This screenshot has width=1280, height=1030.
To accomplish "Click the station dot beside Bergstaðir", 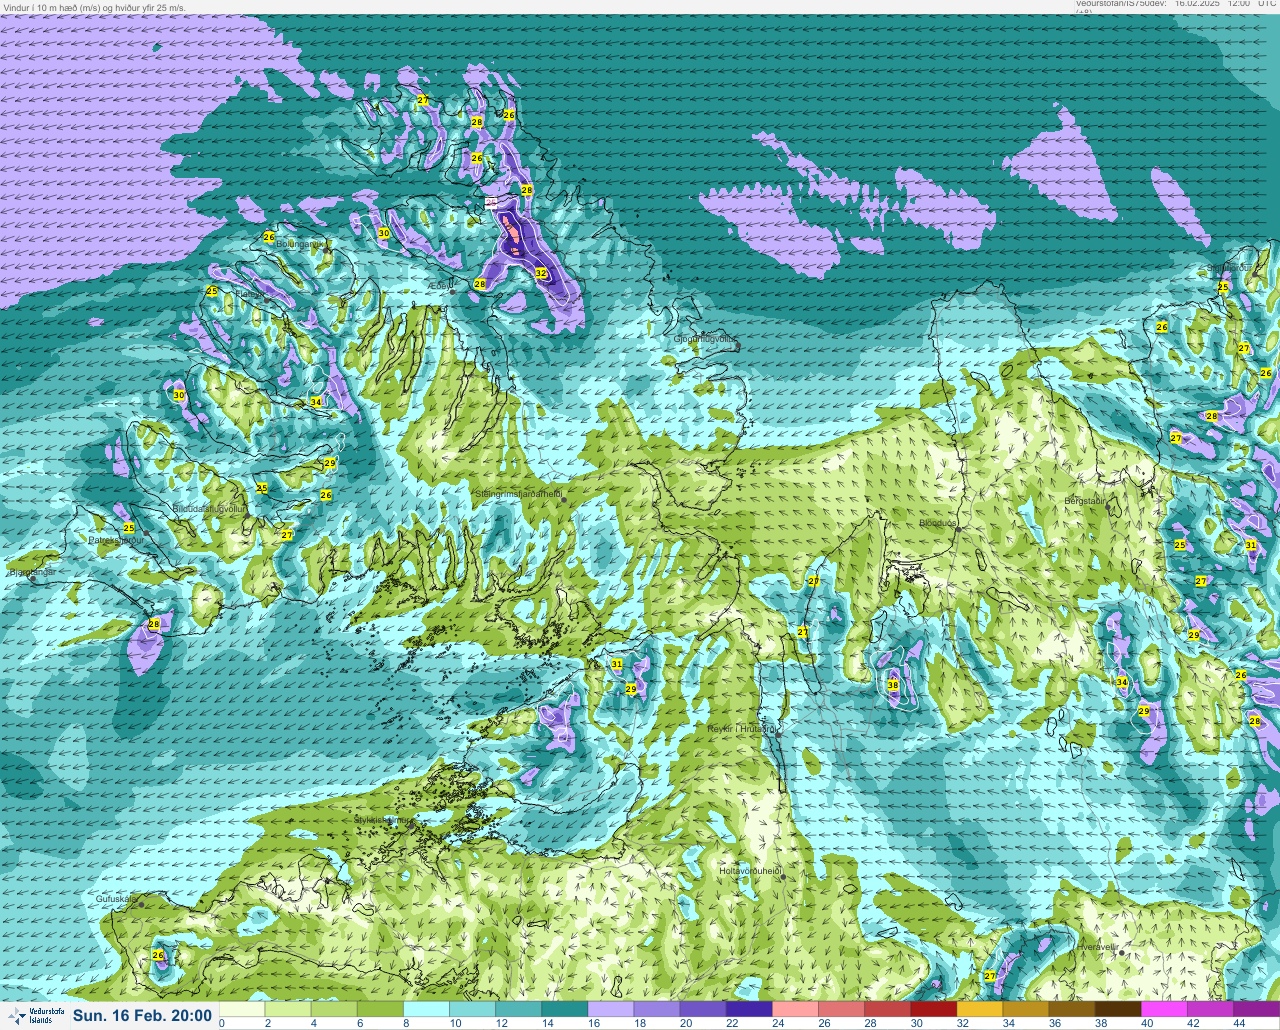I will [x=1107, y=506].
